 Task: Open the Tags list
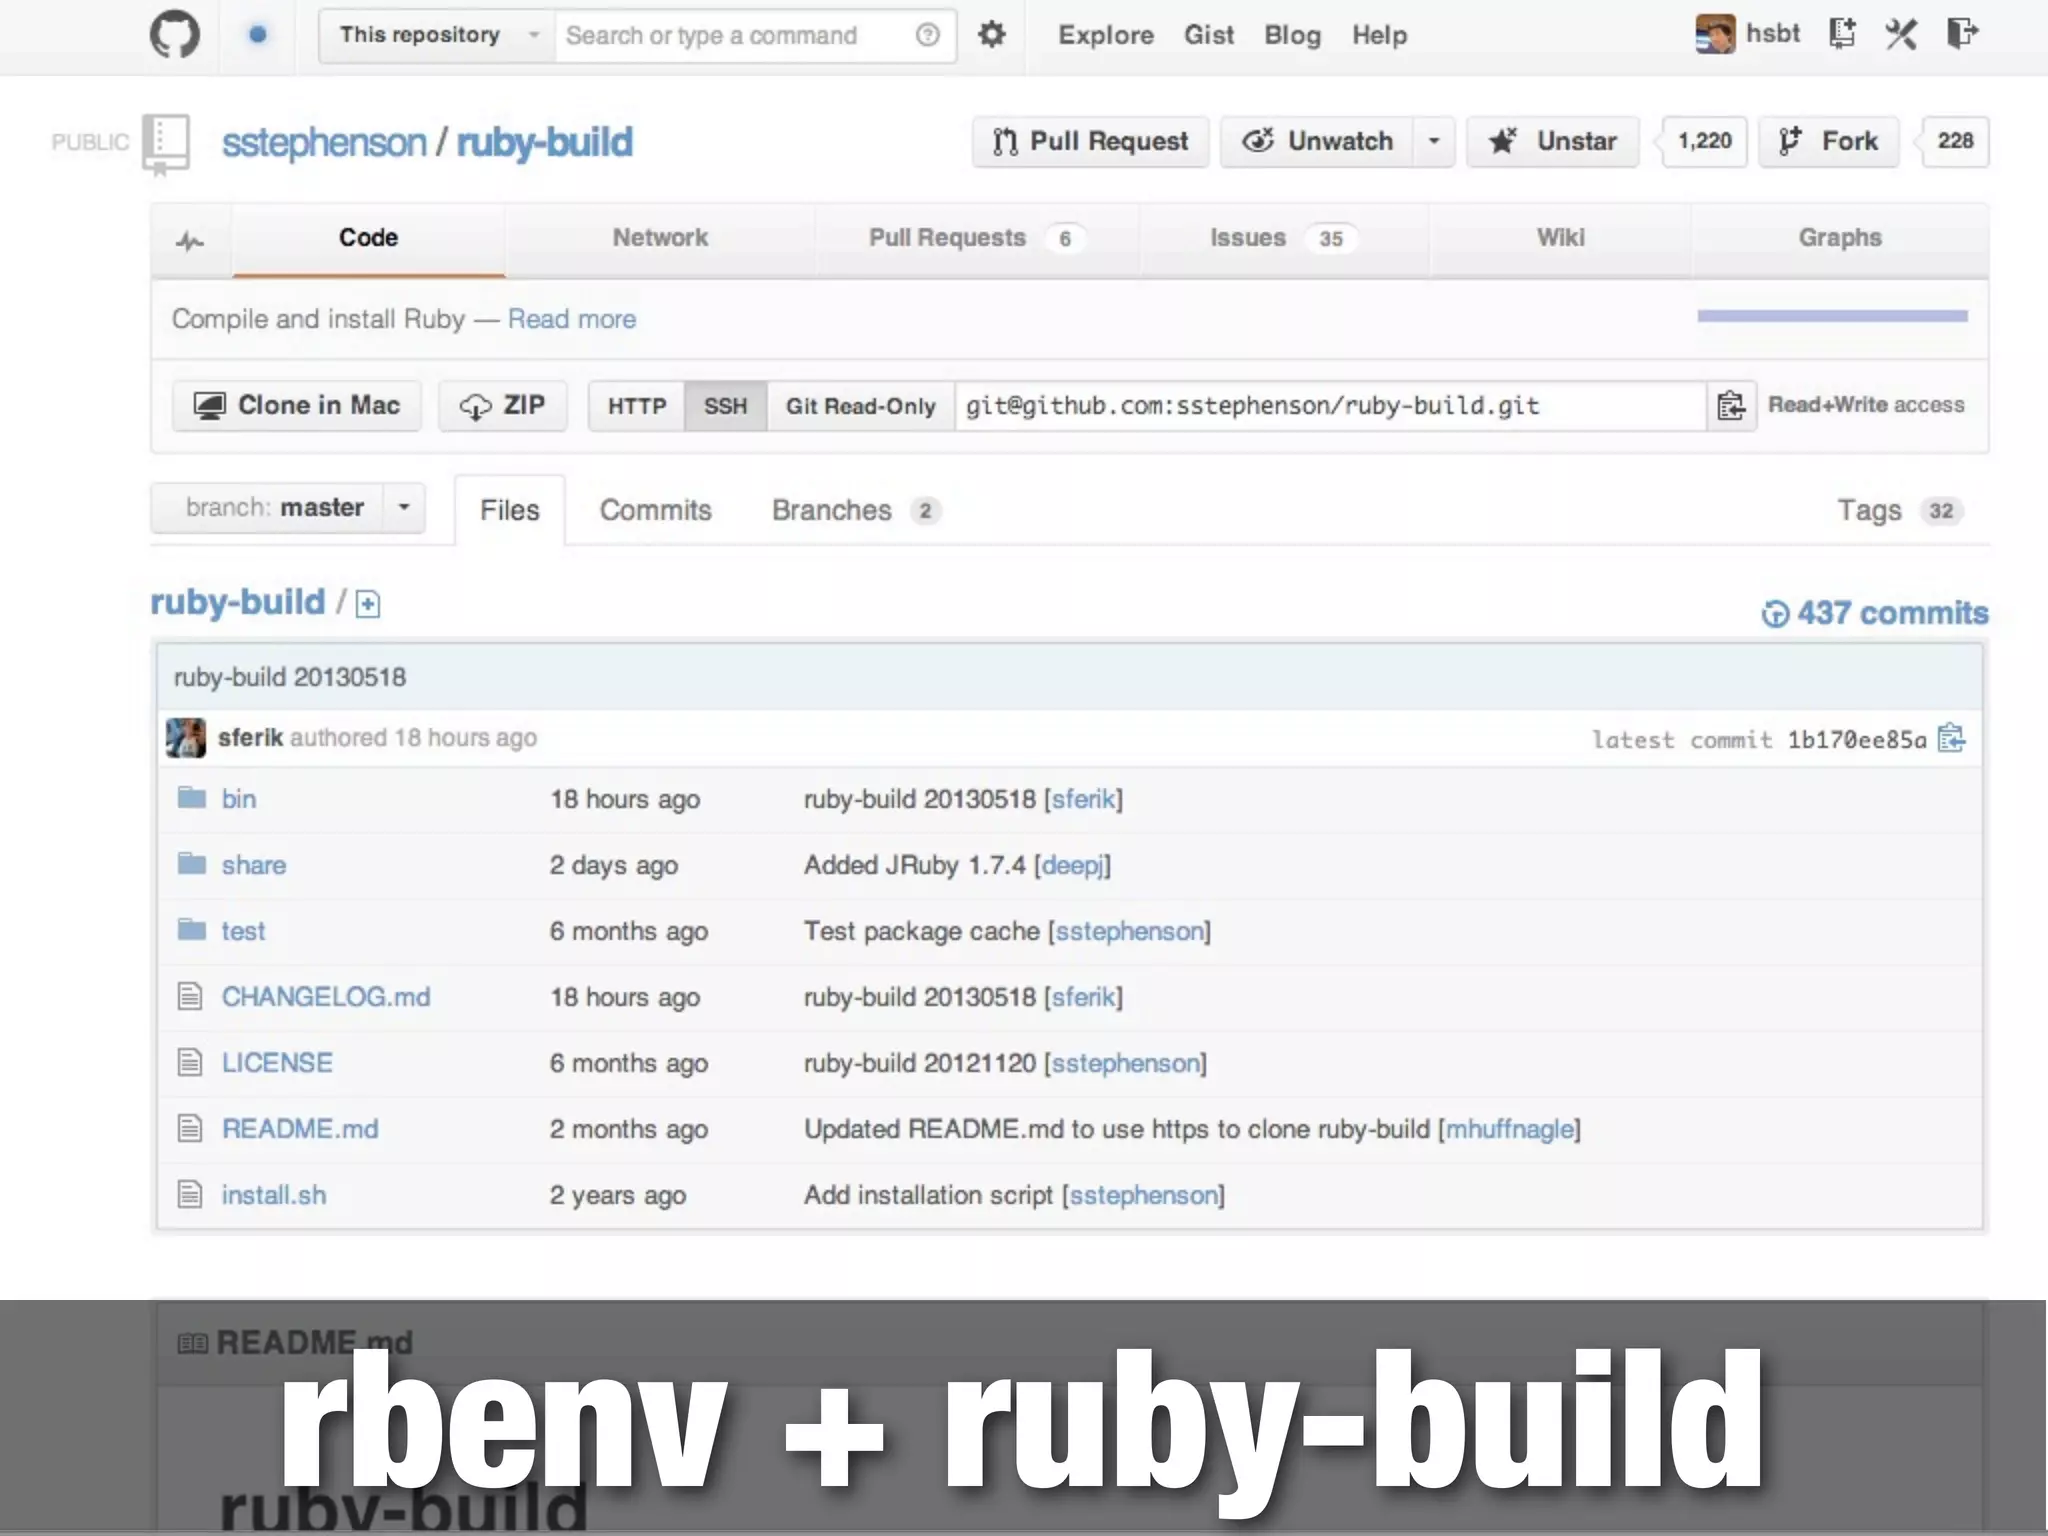1900,510
